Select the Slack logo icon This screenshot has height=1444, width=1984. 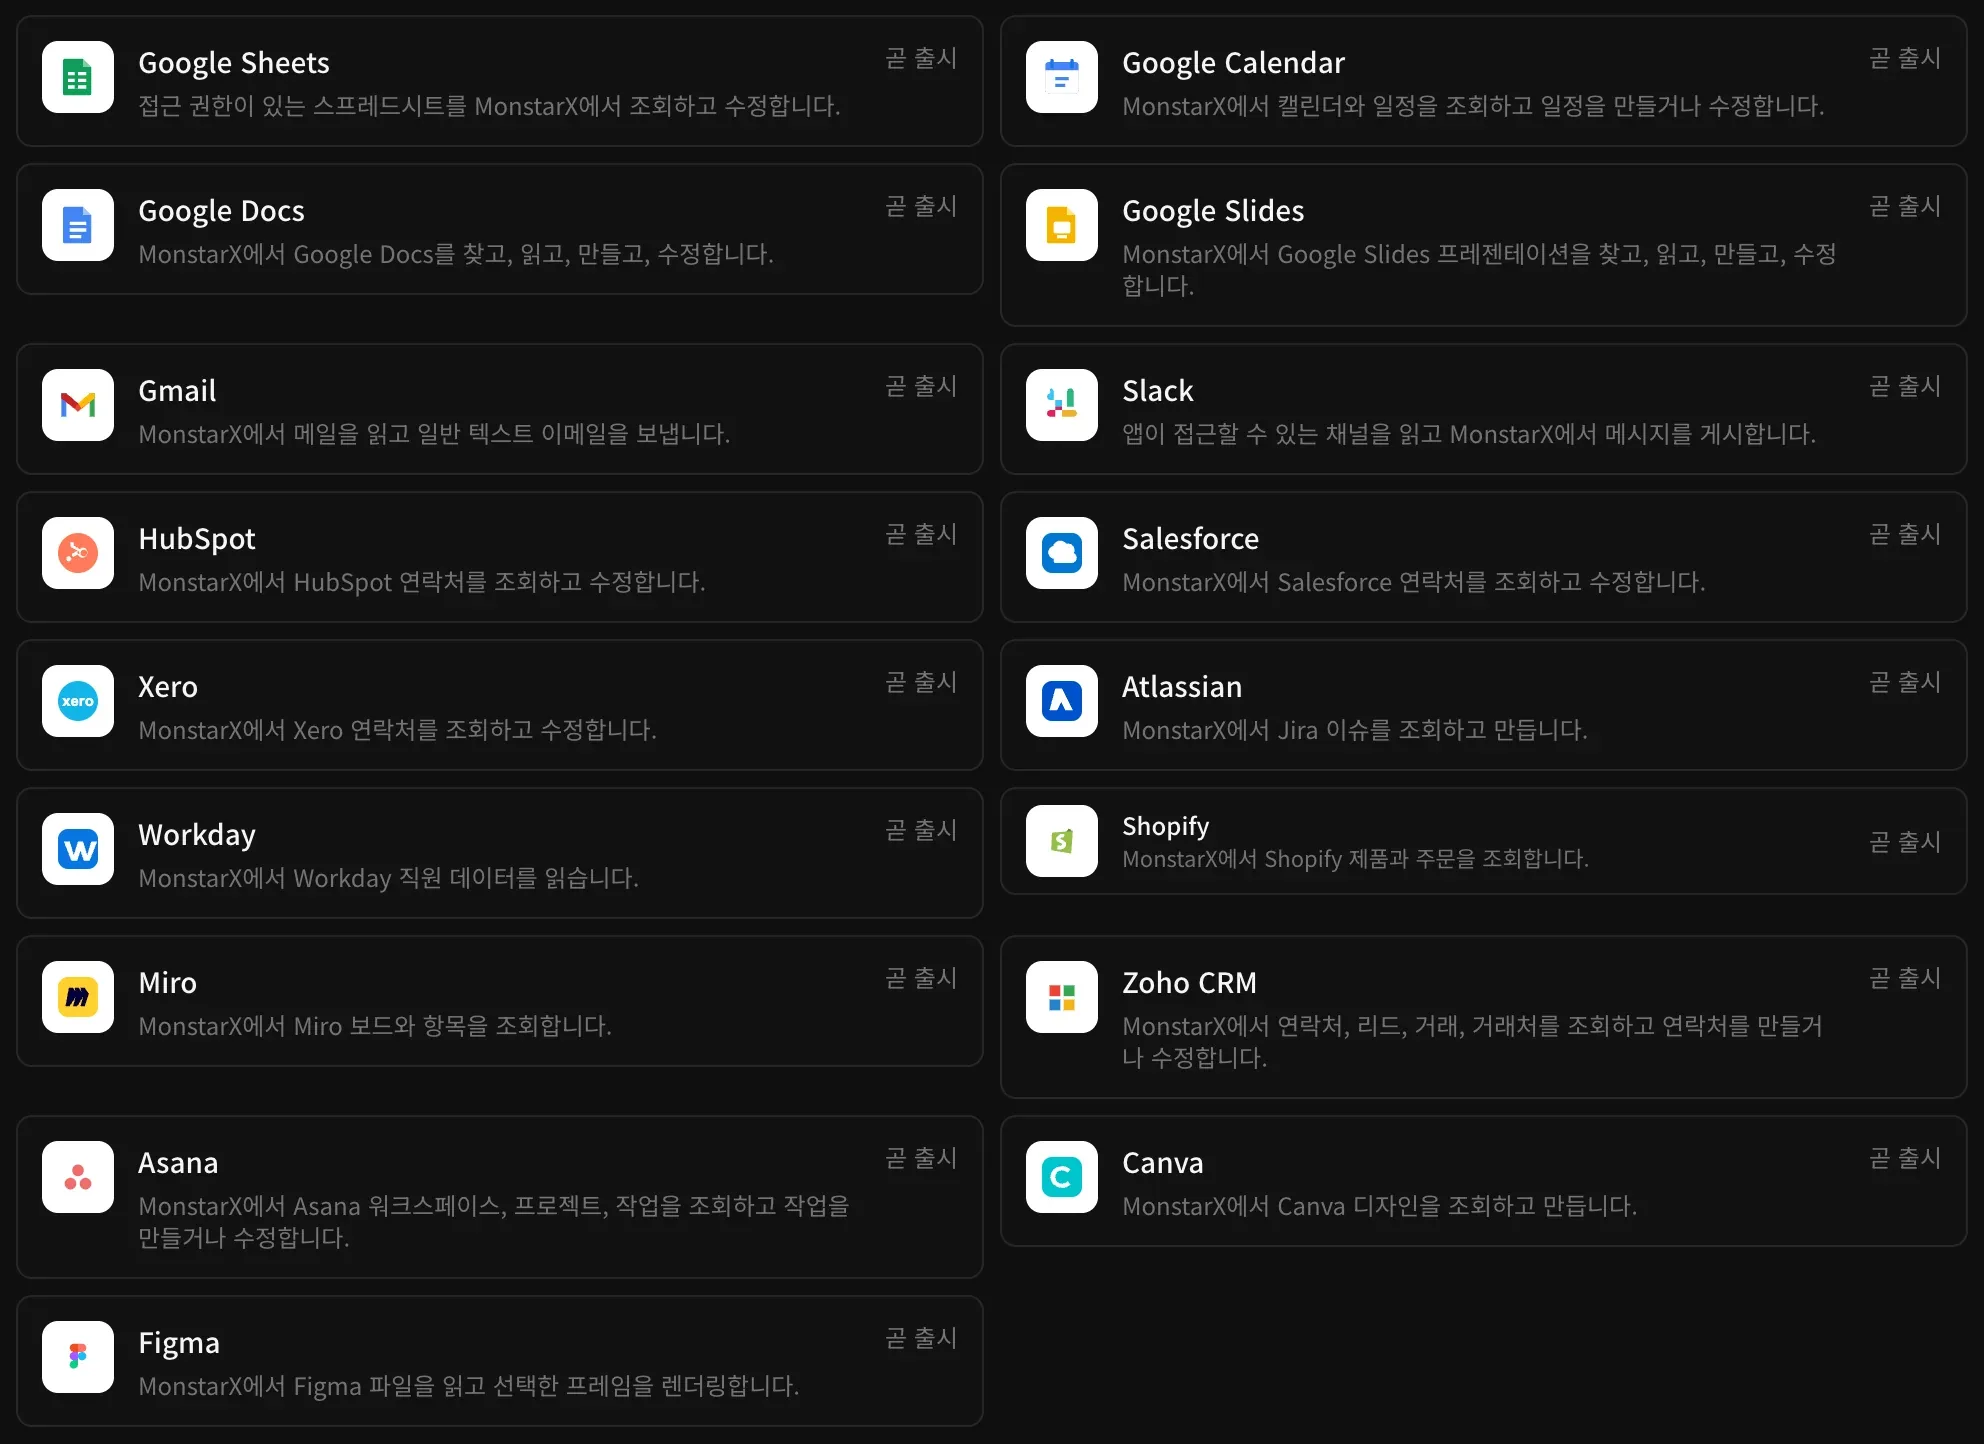pos(1062,405)
